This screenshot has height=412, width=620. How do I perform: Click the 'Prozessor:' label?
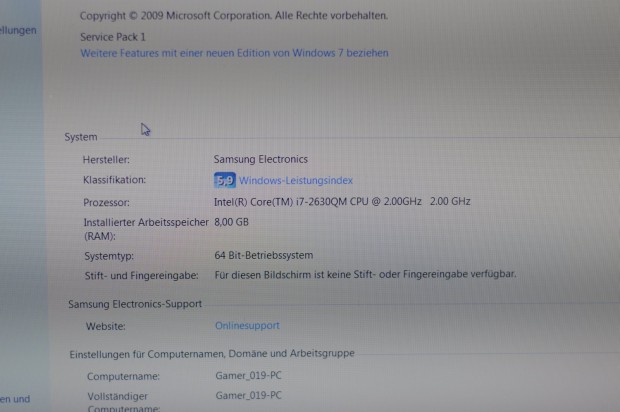pos(106,202)
